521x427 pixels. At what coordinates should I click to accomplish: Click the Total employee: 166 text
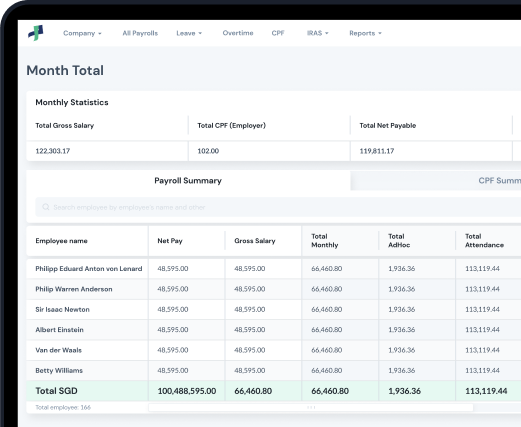coord(63,407)
